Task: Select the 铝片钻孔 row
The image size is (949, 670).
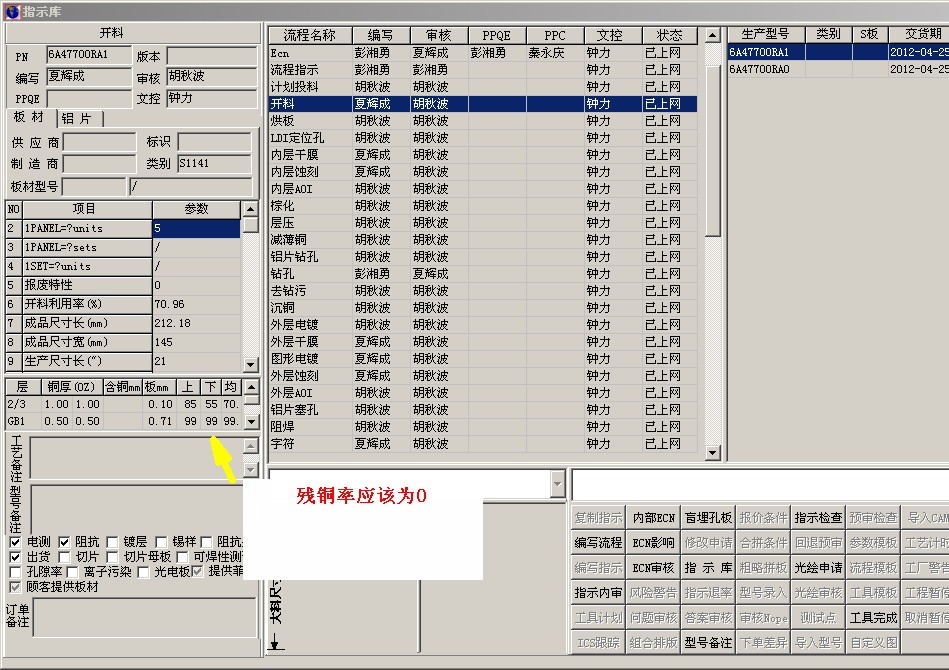Action: click(483, 257)
